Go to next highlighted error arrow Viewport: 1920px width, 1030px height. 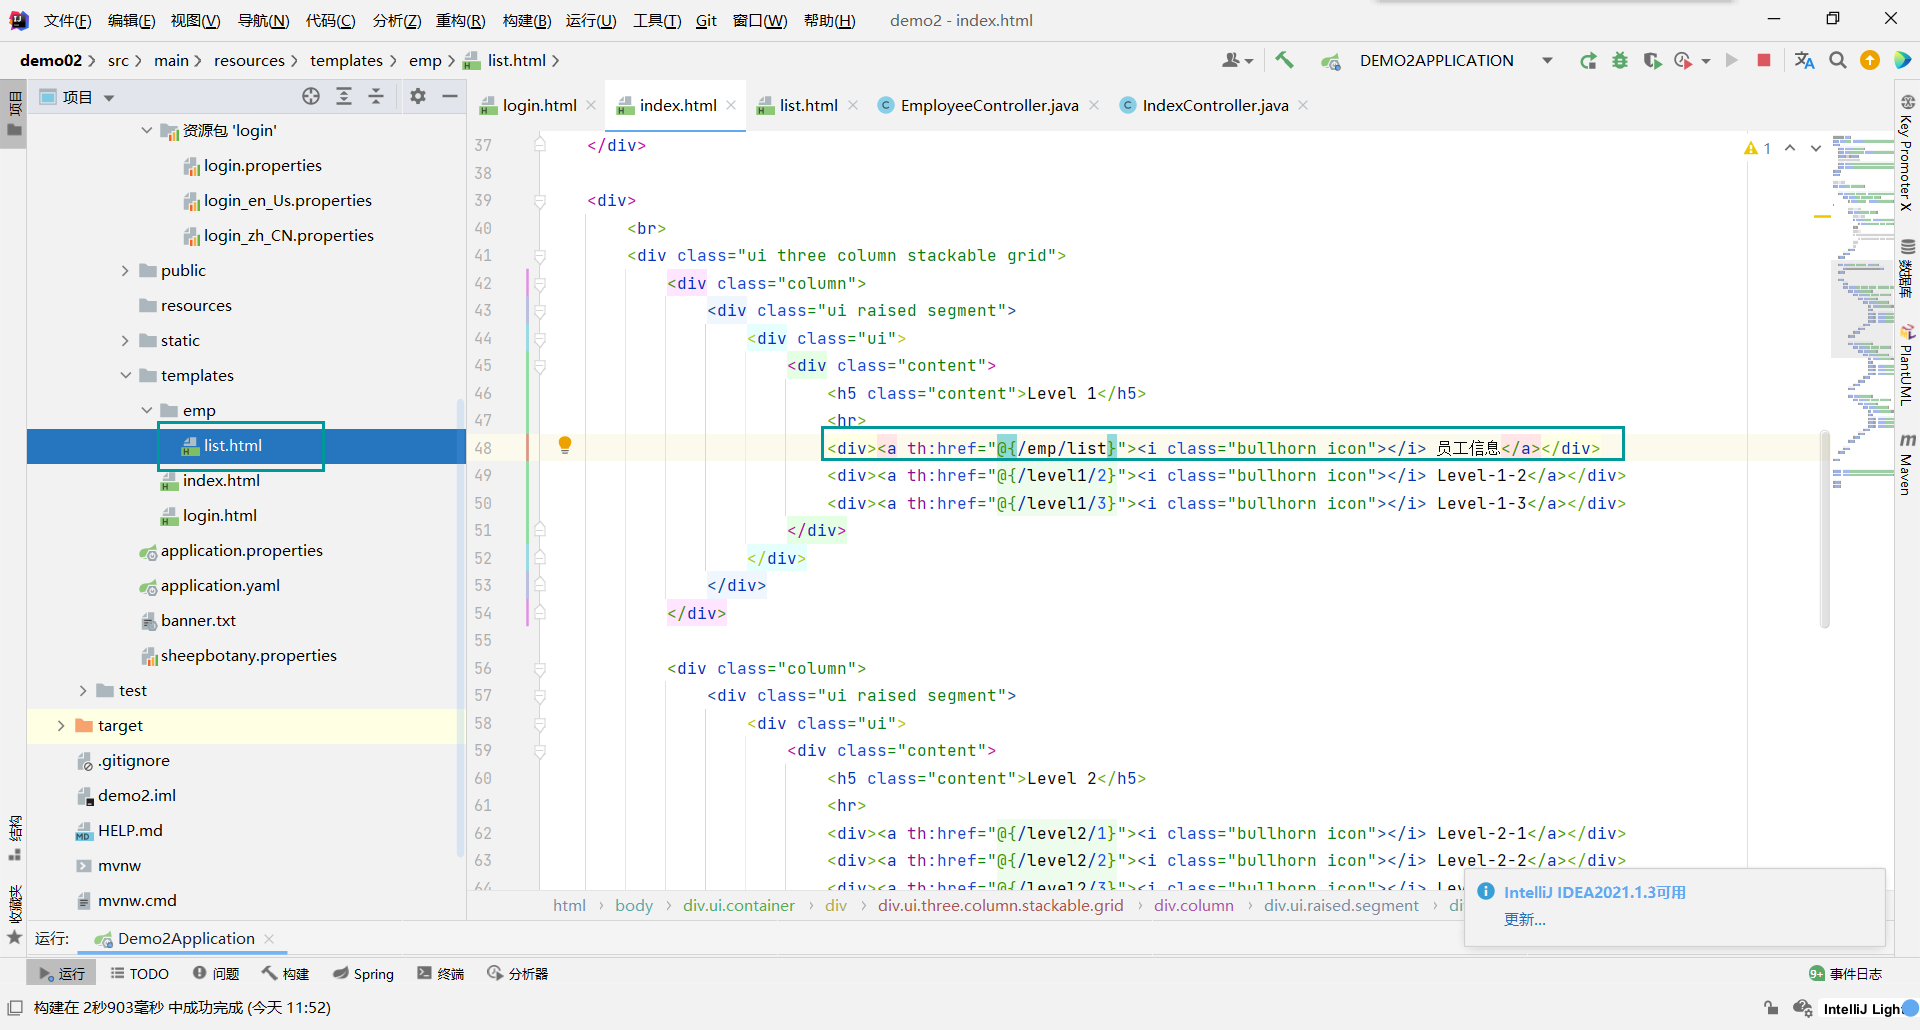pyautogui.click(x=1816, y=148)
